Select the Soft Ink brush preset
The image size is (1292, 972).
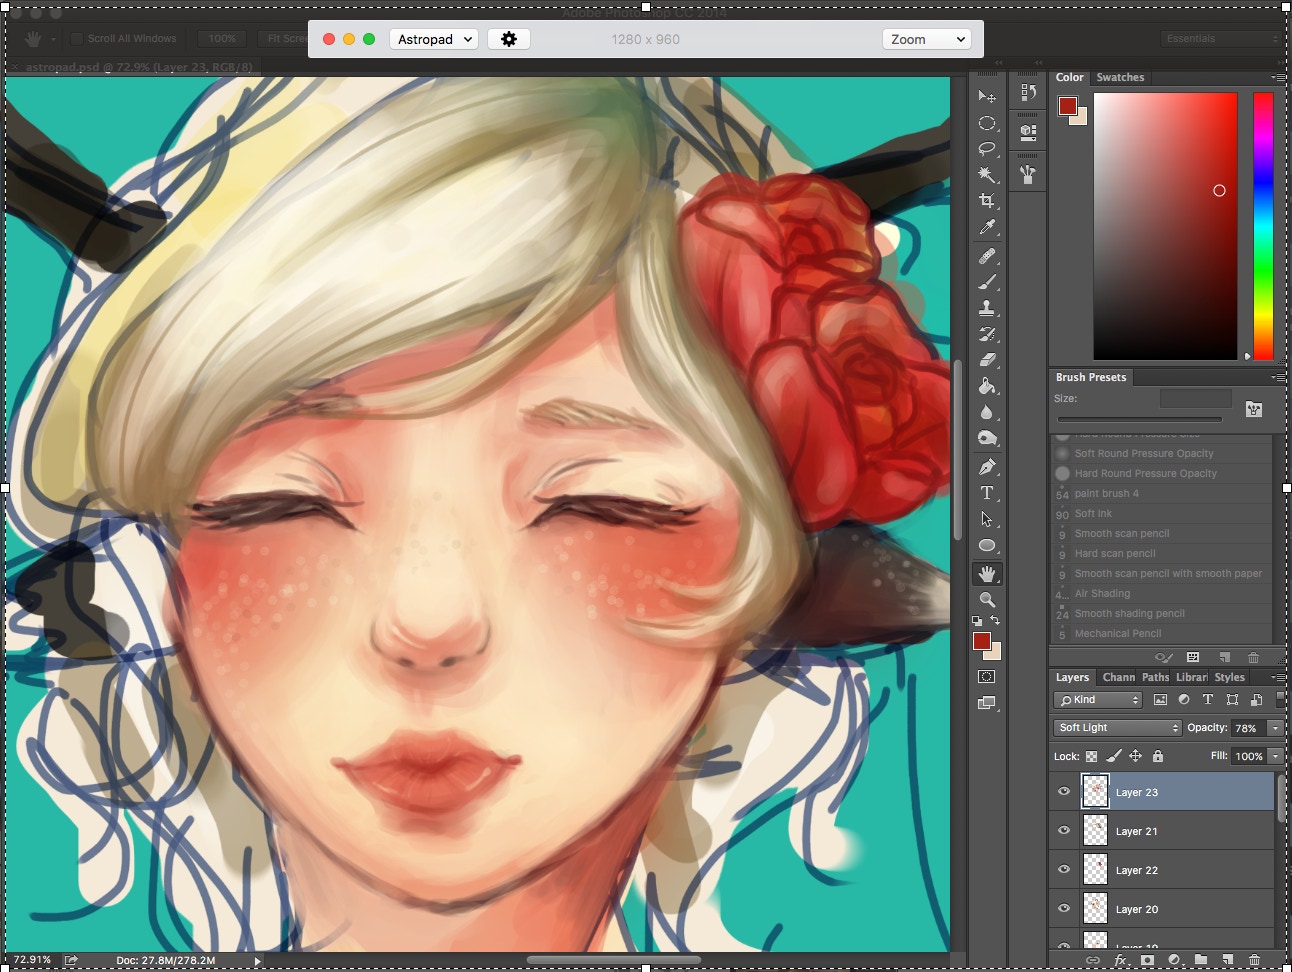tap(1093, 513)
